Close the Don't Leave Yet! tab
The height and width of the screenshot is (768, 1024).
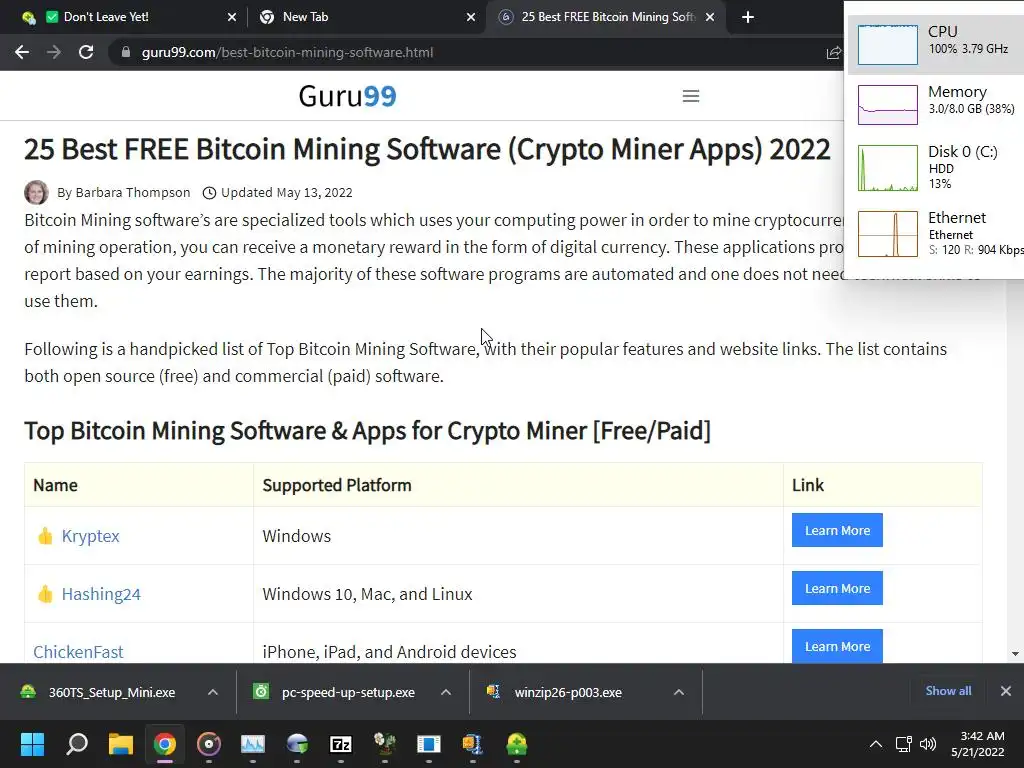pyautogui.click(x=232, y=18)
